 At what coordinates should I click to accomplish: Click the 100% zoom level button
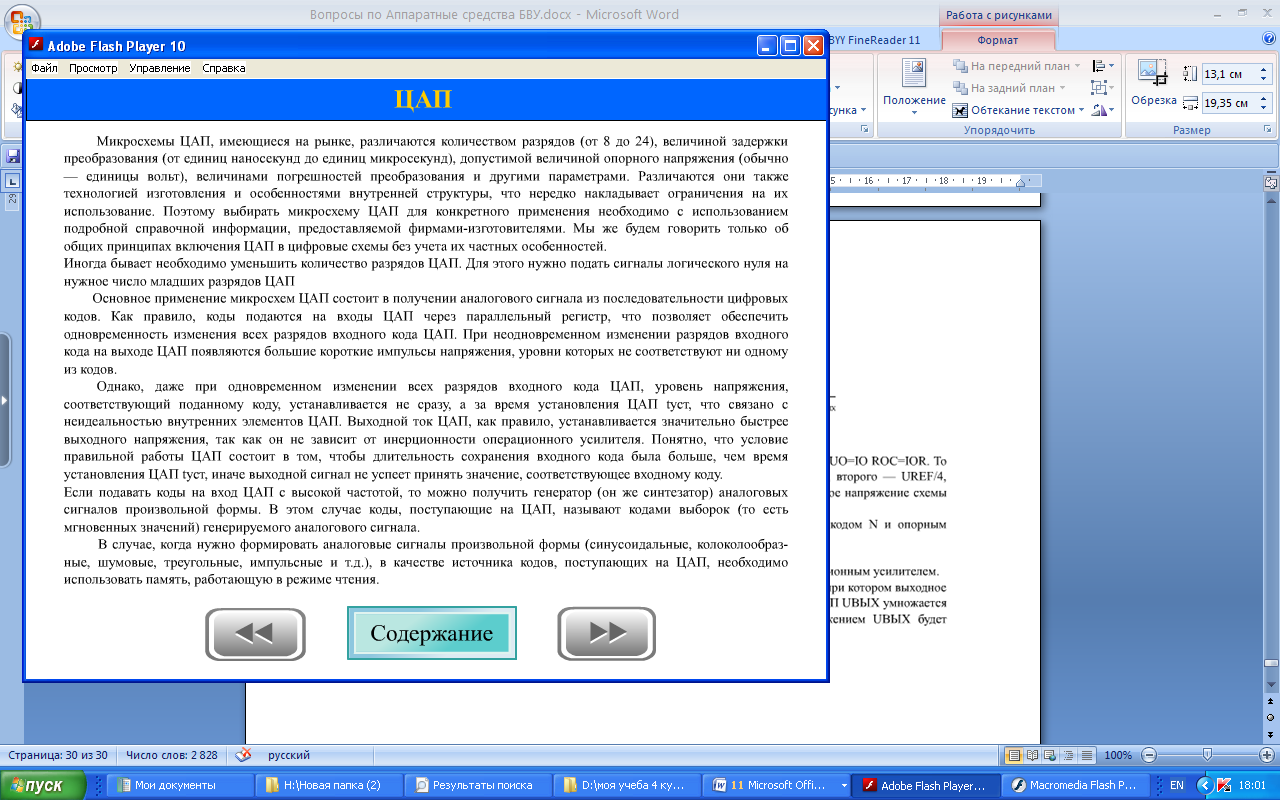coord(1118,755)
